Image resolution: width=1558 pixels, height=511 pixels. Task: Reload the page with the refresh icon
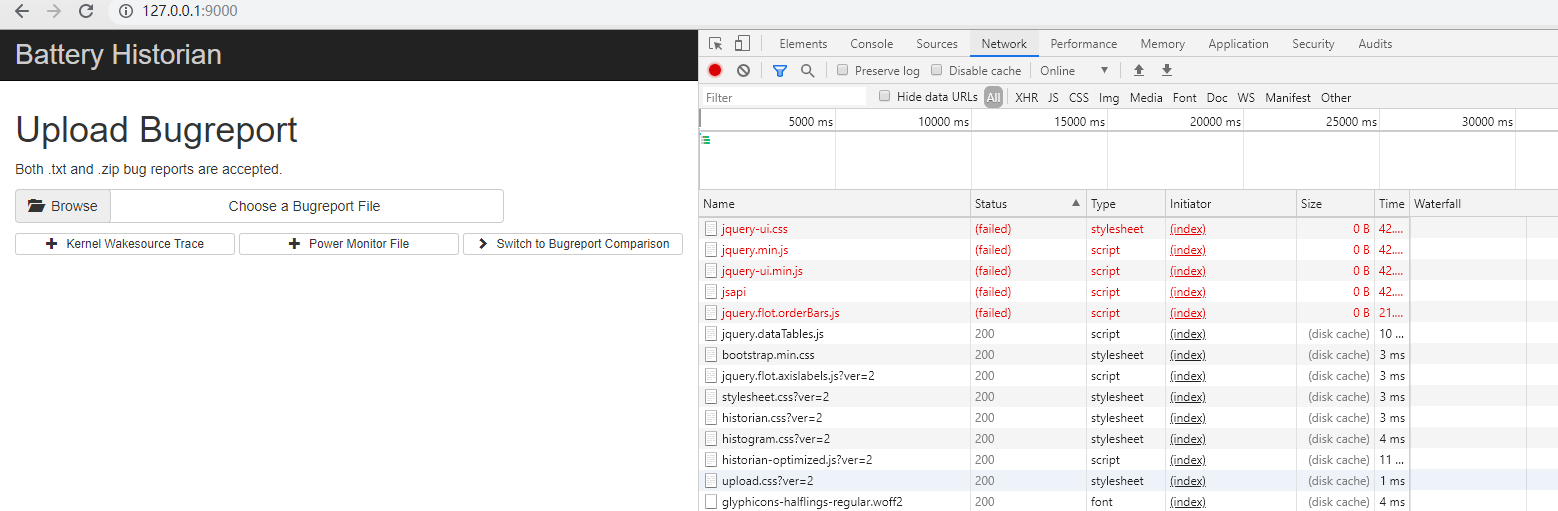tap(86, 11)
